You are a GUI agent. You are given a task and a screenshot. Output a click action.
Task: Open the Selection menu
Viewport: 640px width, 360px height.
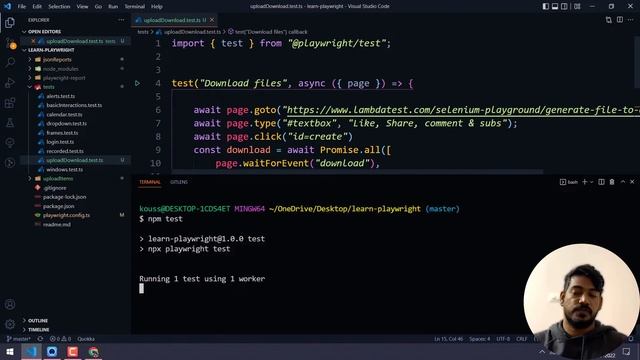pyautogui.click(x=59, y=7)
